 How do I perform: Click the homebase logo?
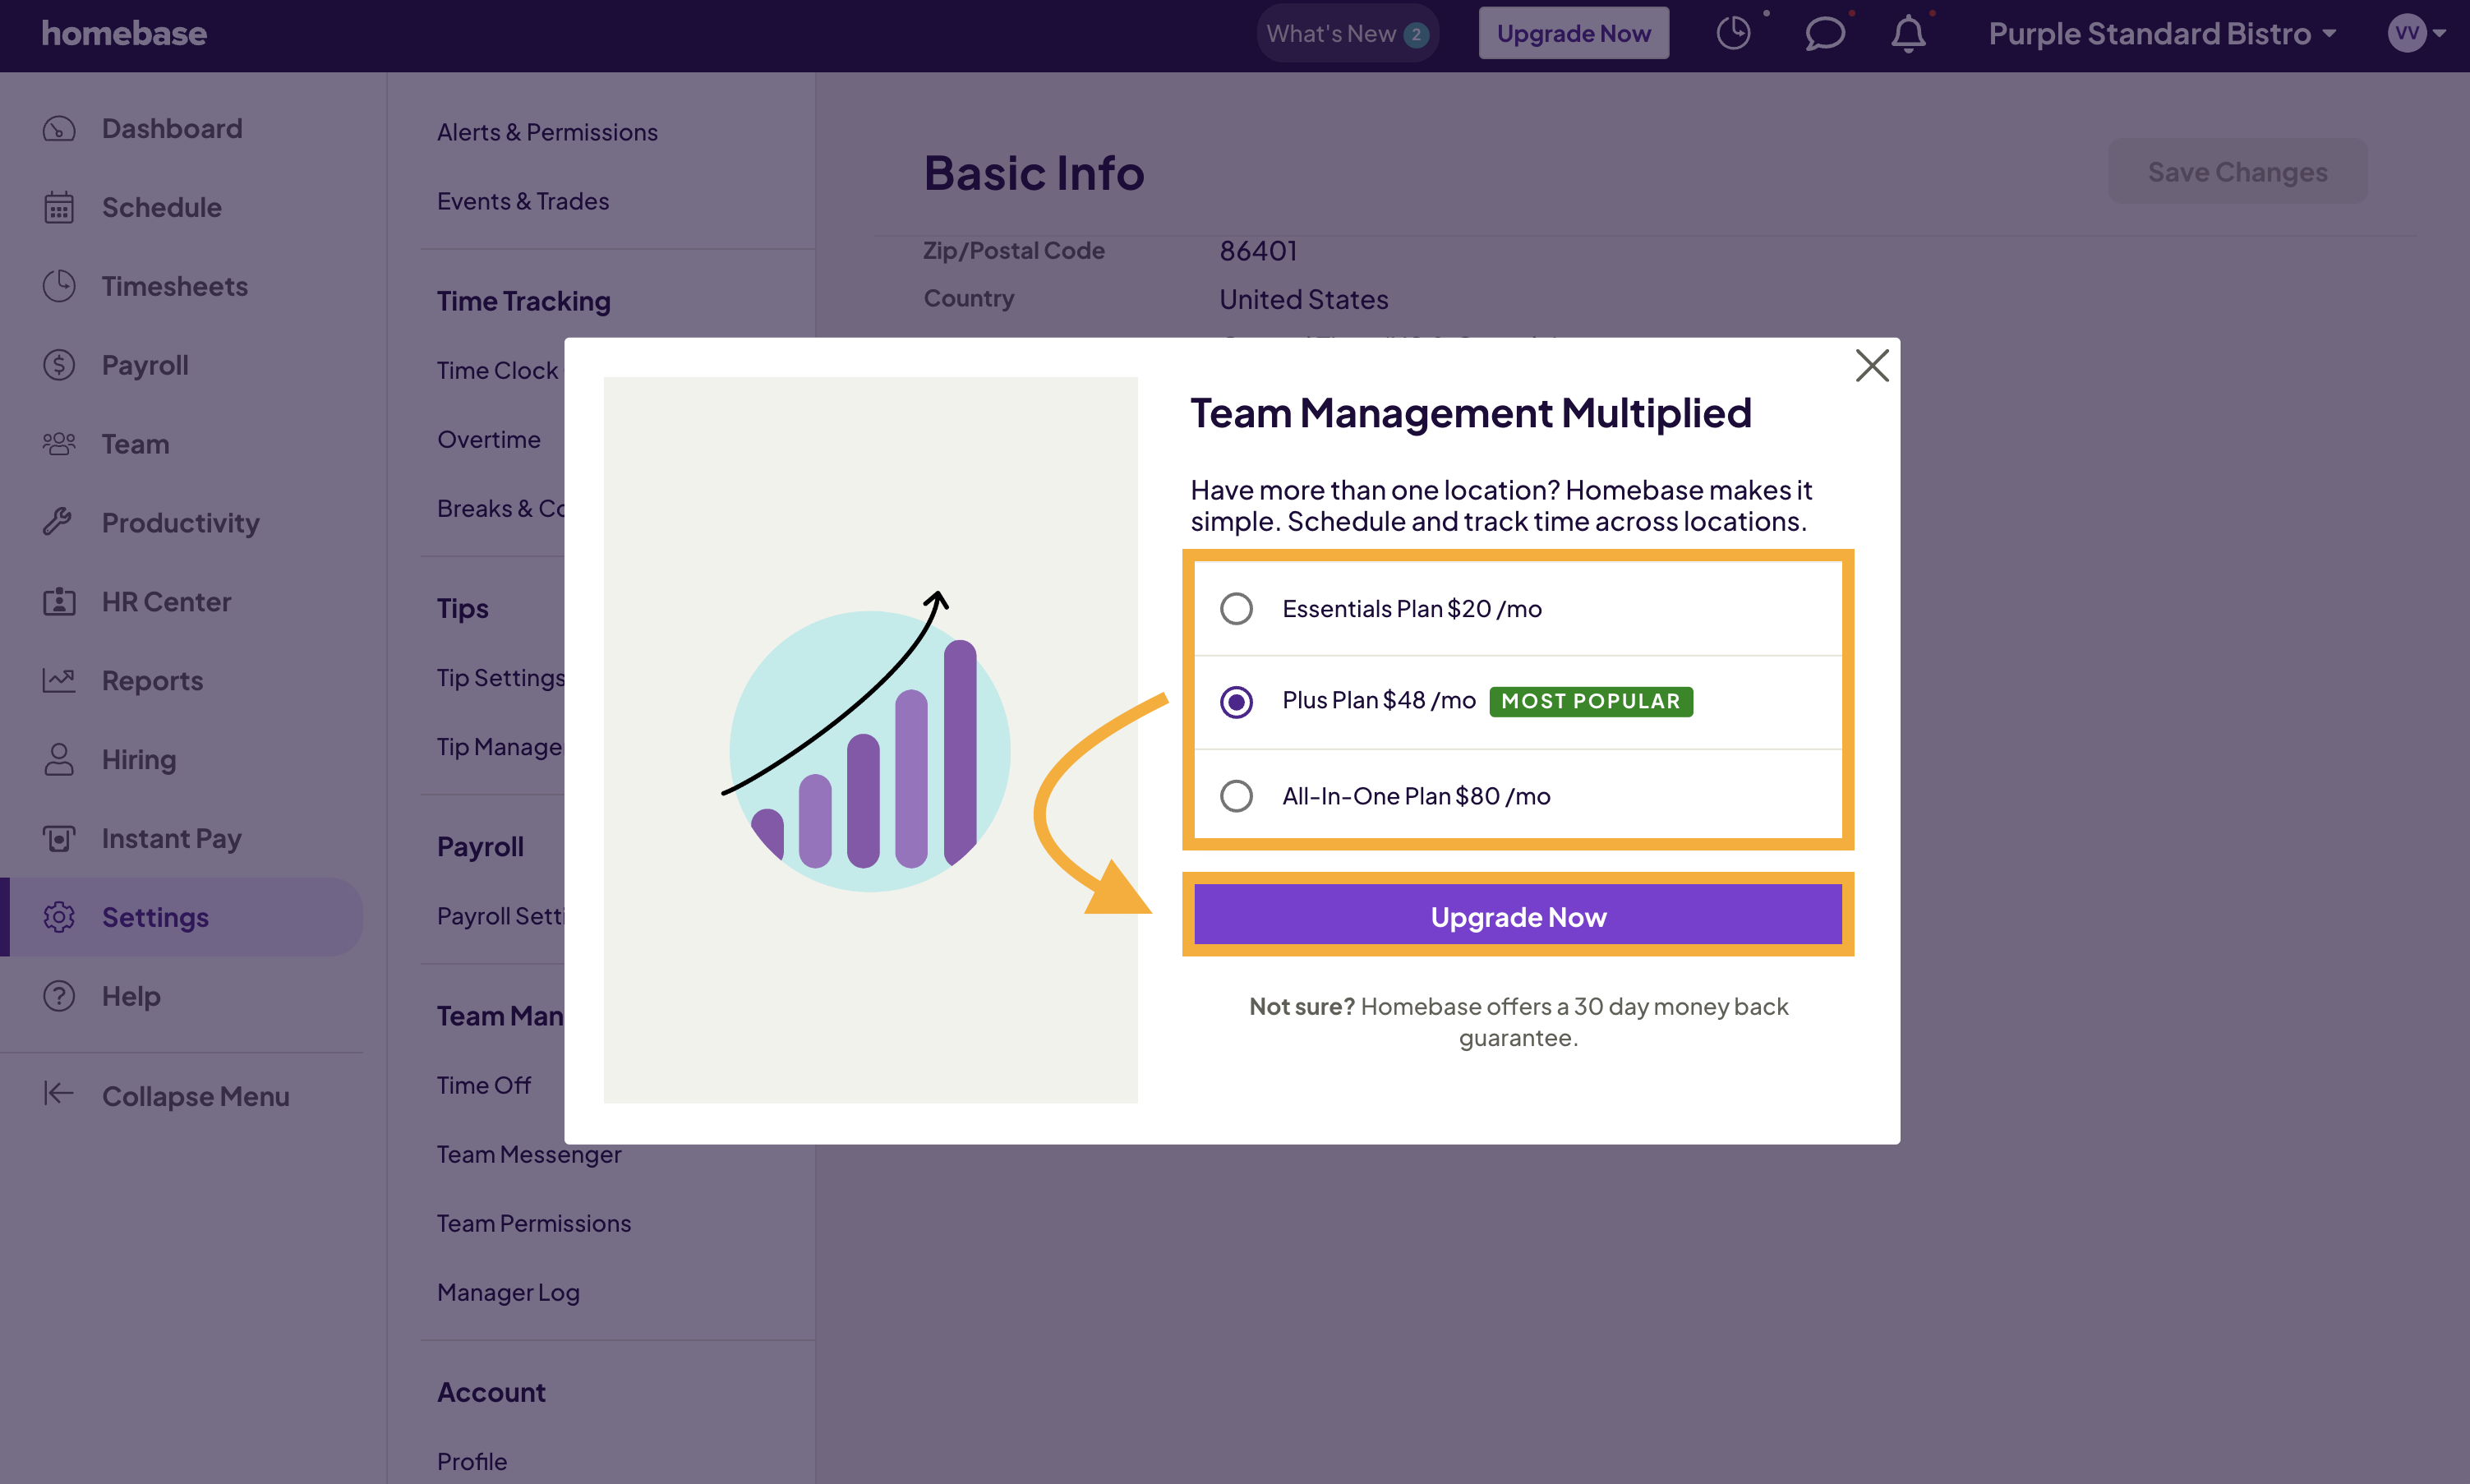(x=124, y=33)
